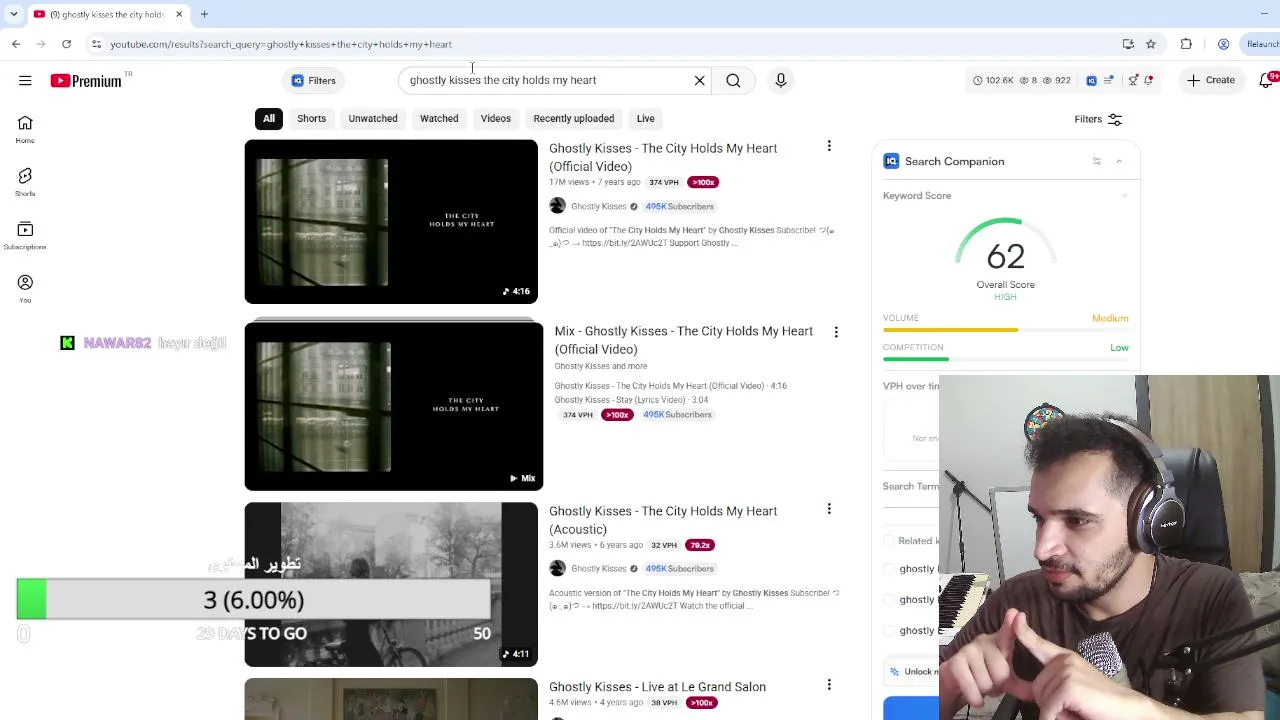The height and width of the screenshot is (720, 1280).
Task: Open the vidIQ alert bell in toolbar
Action: click(1148, 80)
